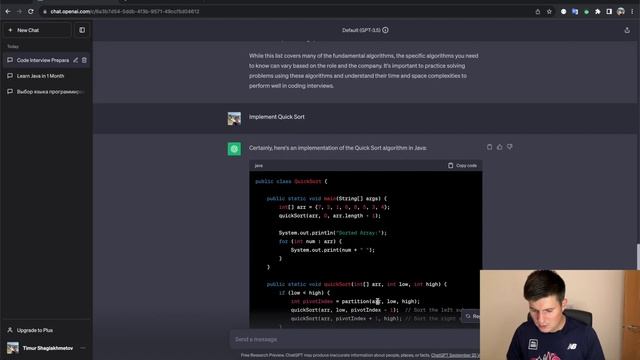
Task: Open the Timur Shagiakhmetov account menu
Action: click(46, 348)
